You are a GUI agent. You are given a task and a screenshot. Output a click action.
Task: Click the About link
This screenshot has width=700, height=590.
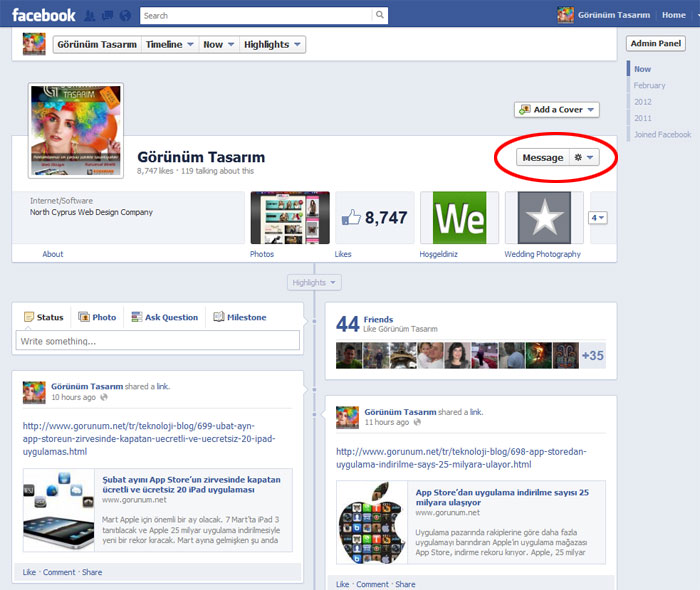point(53,254)
